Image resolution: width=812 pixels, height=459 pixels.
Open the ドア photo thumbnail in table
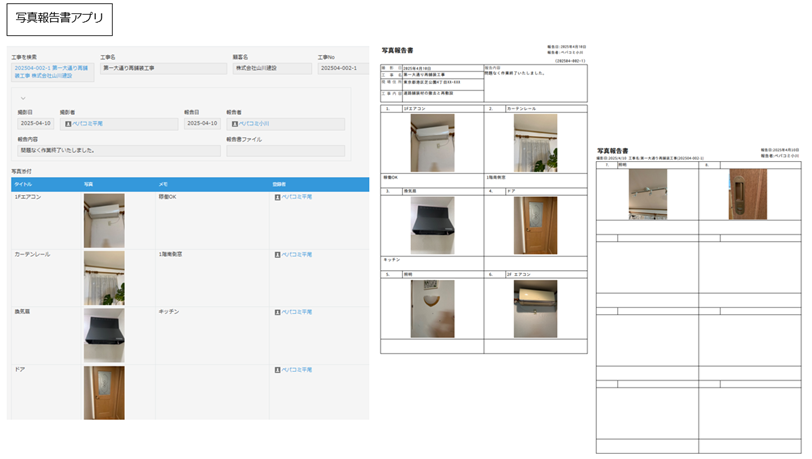pos(104,391)
